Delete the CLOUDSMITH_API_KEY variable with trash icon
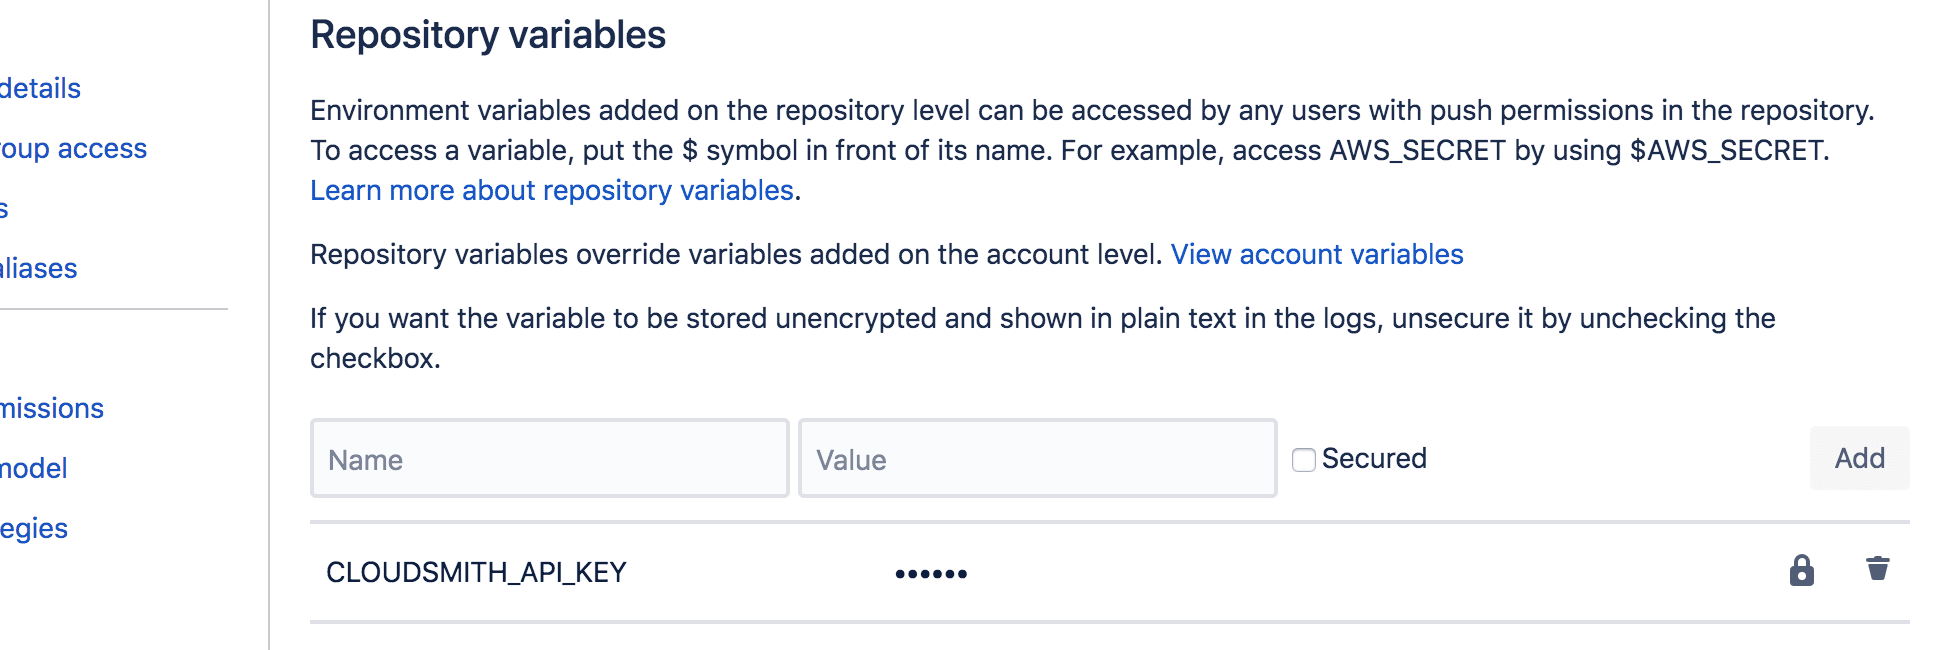The image size is (1938, 650). [1877, 569]
